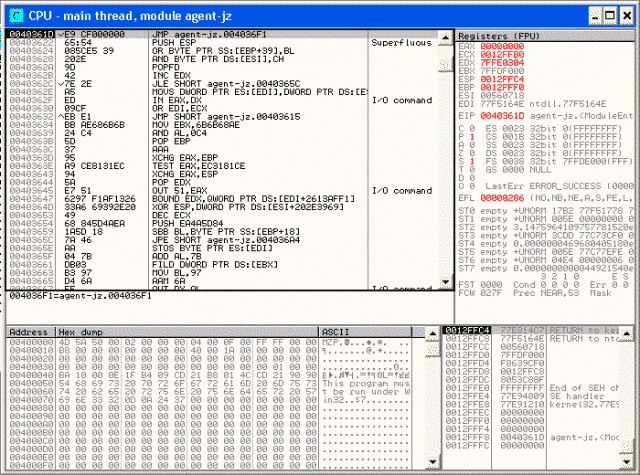Image resolution: width=640 pixels, height=475 pixels.
Task: Click the ST2 FPU register row
Action: [x=546, y=227]
